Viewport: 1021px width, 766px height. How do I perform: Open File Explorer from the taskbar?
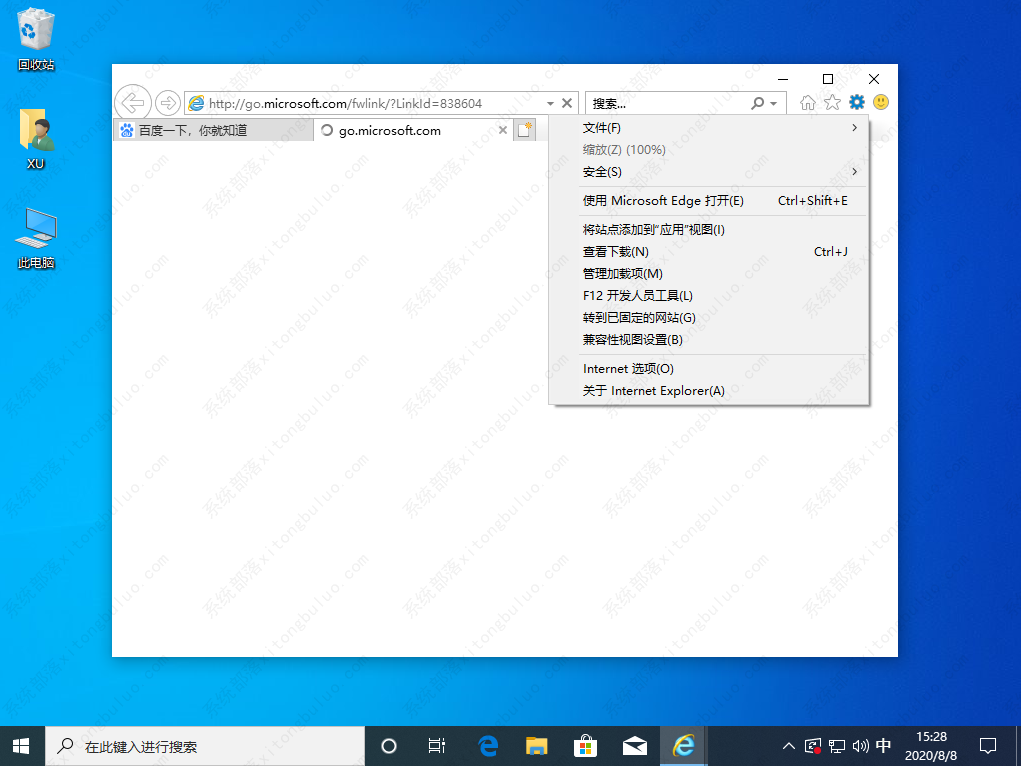[536, 746]
